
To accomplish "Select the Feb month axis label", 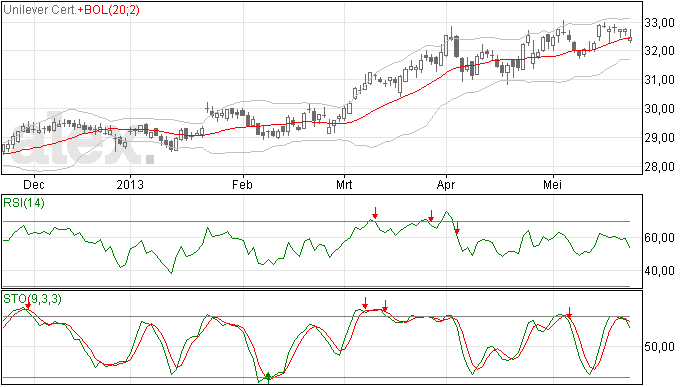I will [x=242, y=184].
